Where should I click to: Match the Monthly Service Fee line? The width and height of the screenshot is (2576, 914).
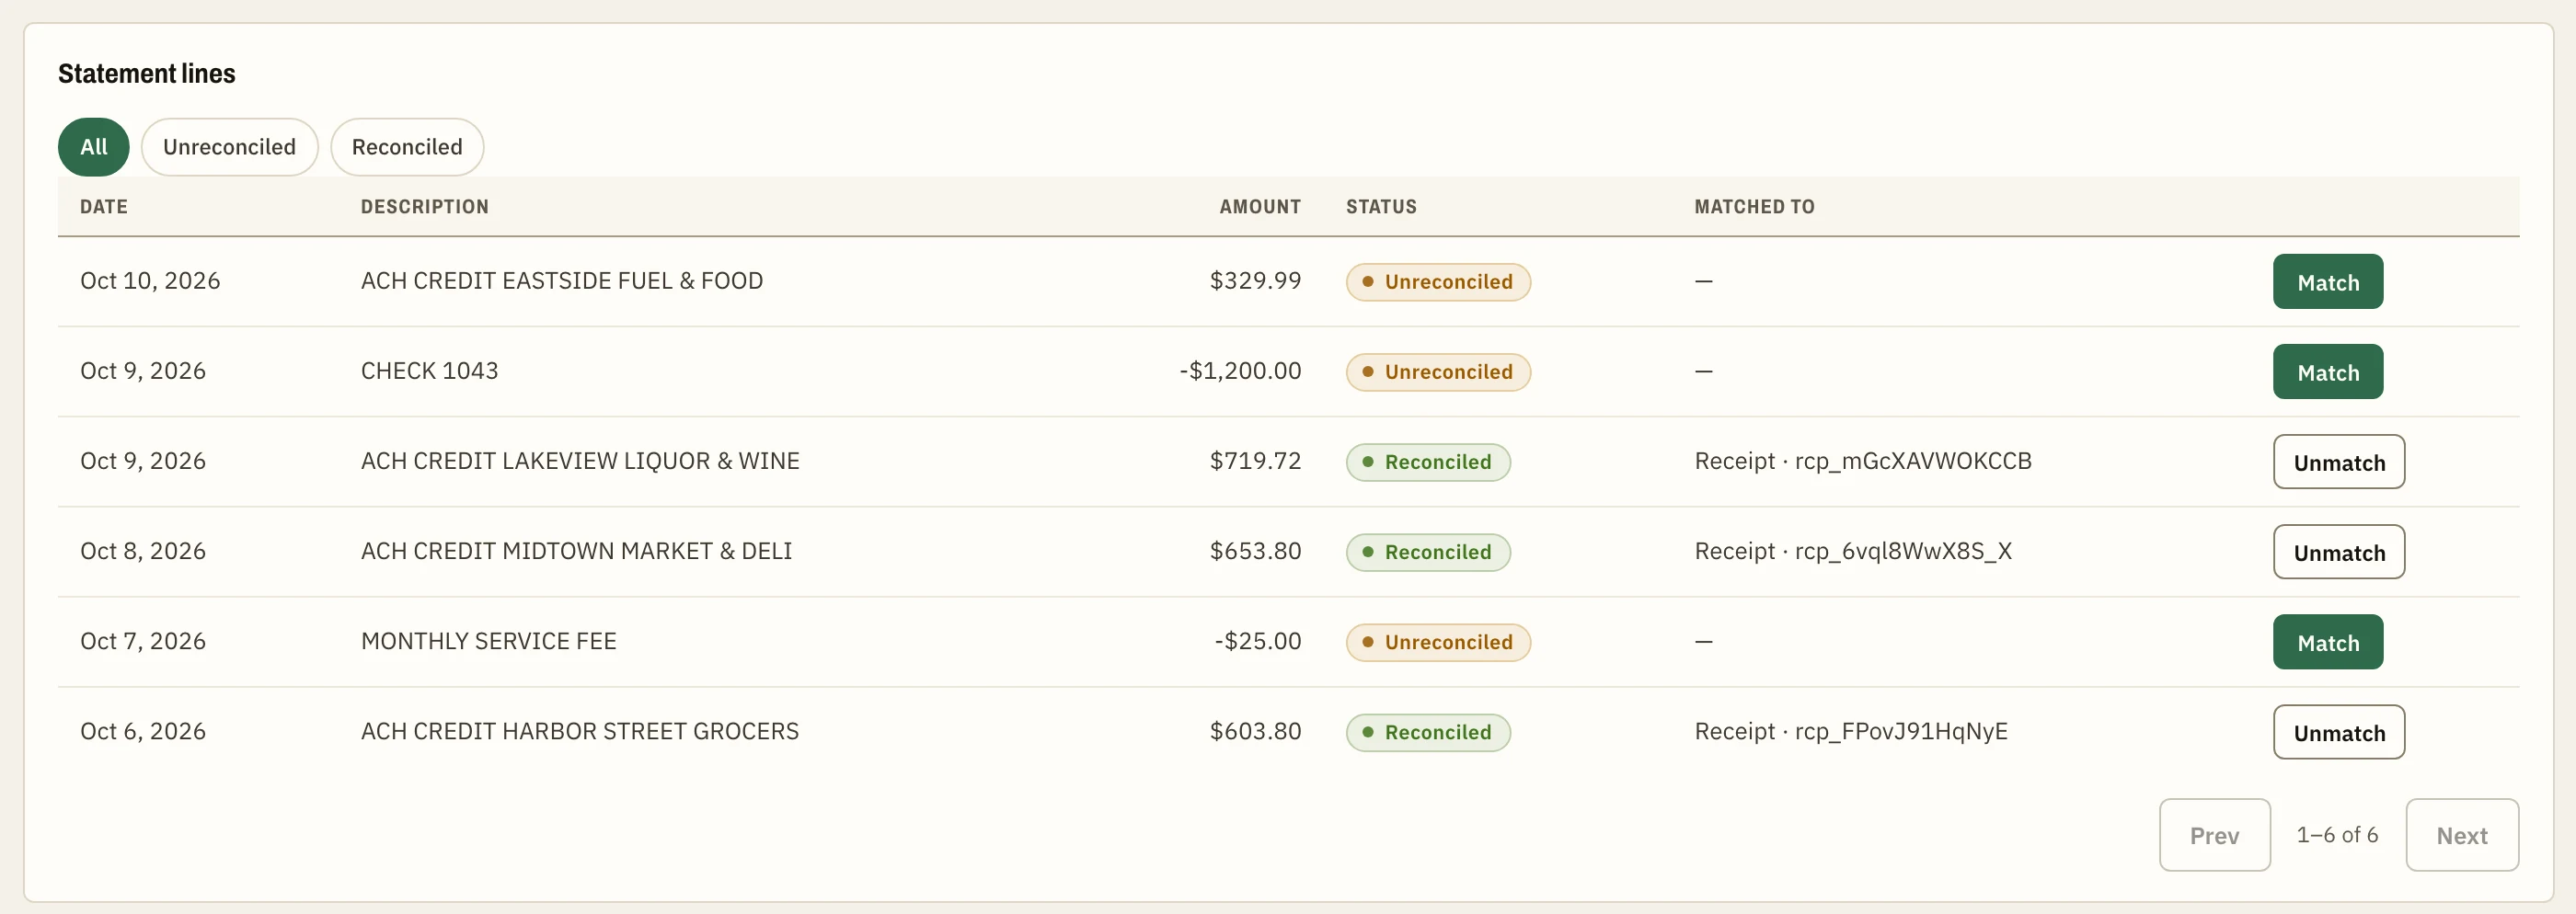(x=2327, y=642)
